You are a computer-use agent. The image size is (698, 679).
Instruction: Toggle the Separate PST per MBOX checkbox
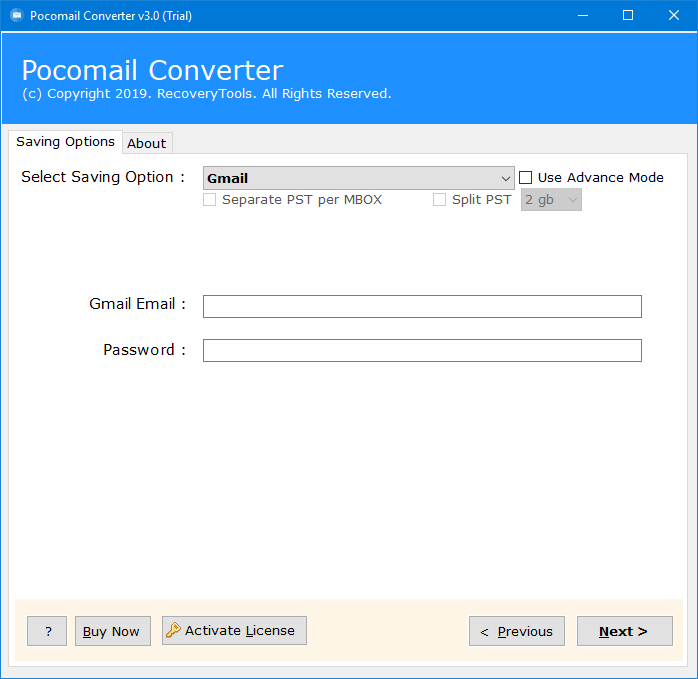[209, 199]
